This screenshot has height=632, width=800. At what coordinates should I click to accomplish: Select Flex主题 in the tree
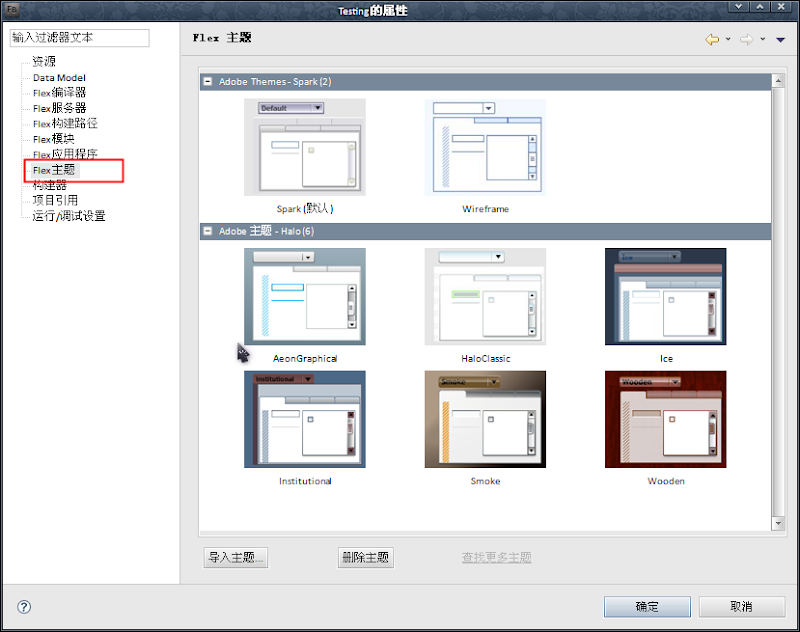54,170
